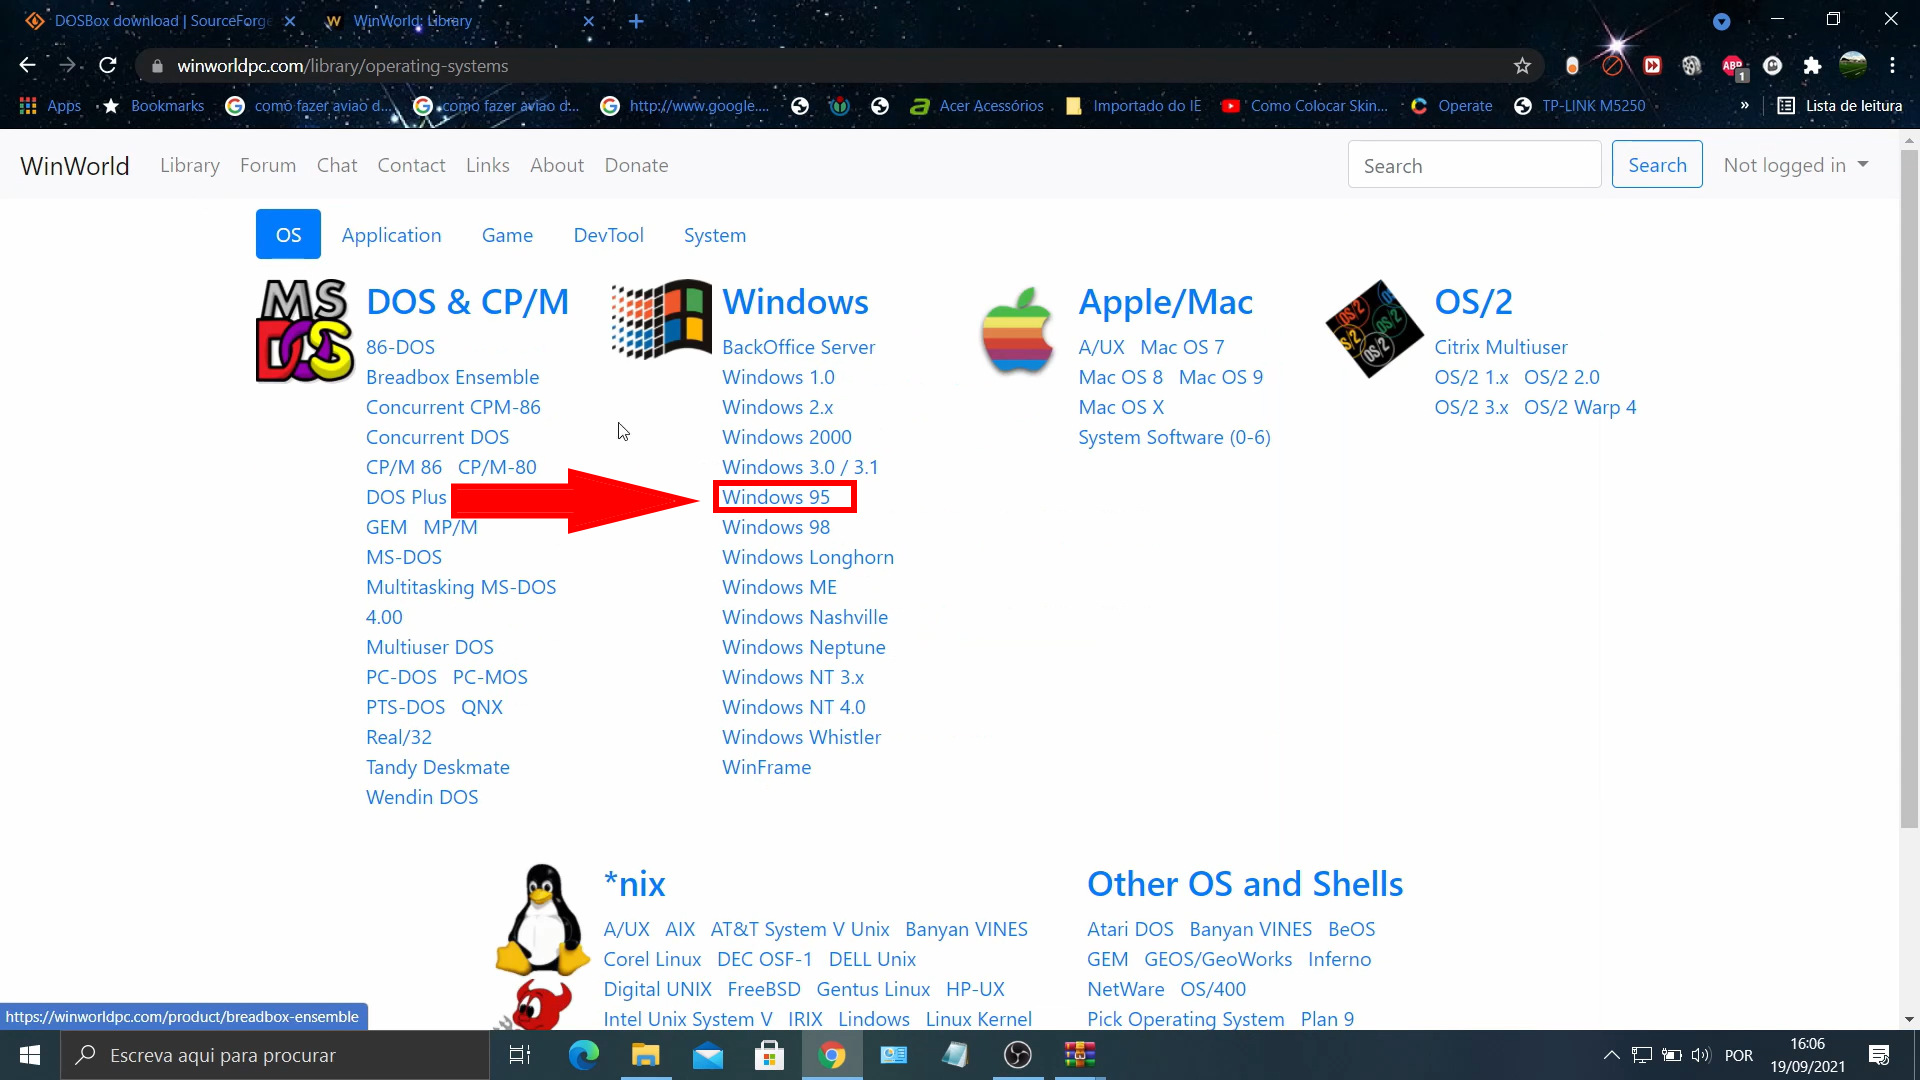Click the WinWorld brand logo text
This screenshot has height=1080, width=1920.
coord(75,165)
